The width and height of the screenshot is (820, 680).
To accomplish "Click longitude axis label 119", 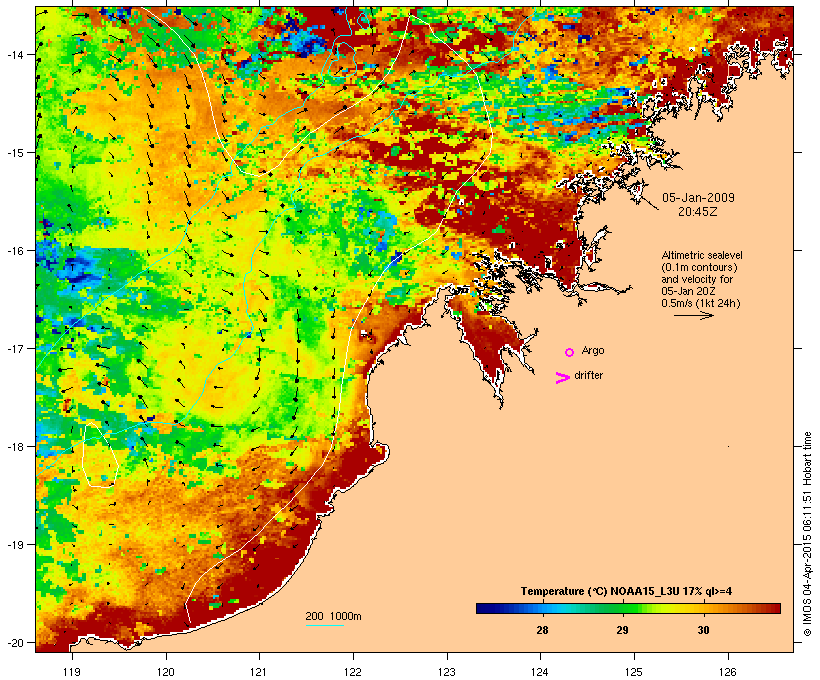I will tap(72, 672).
